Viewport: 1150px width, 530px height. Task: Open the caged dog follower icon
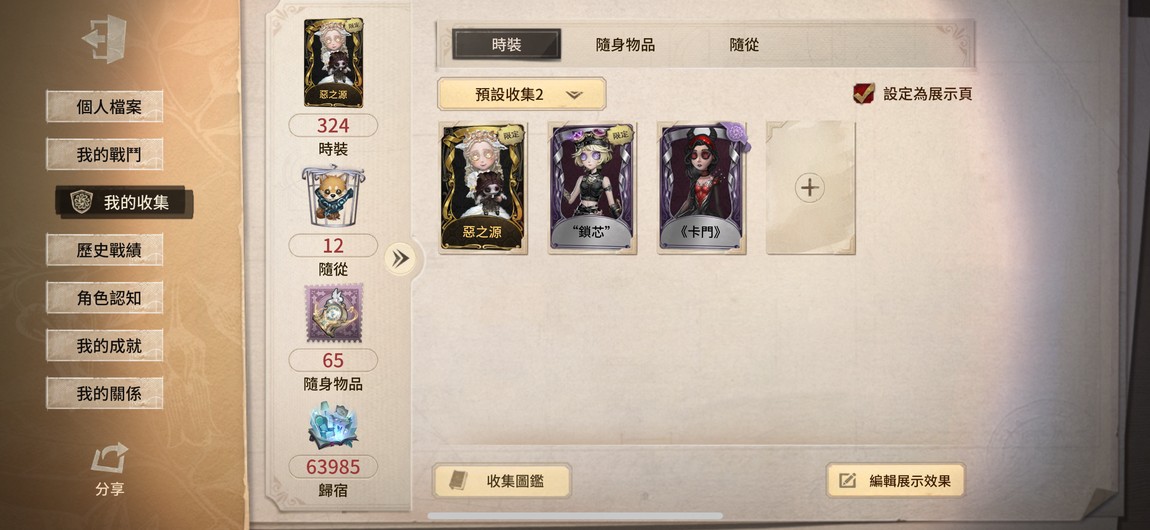pos(333,196)
